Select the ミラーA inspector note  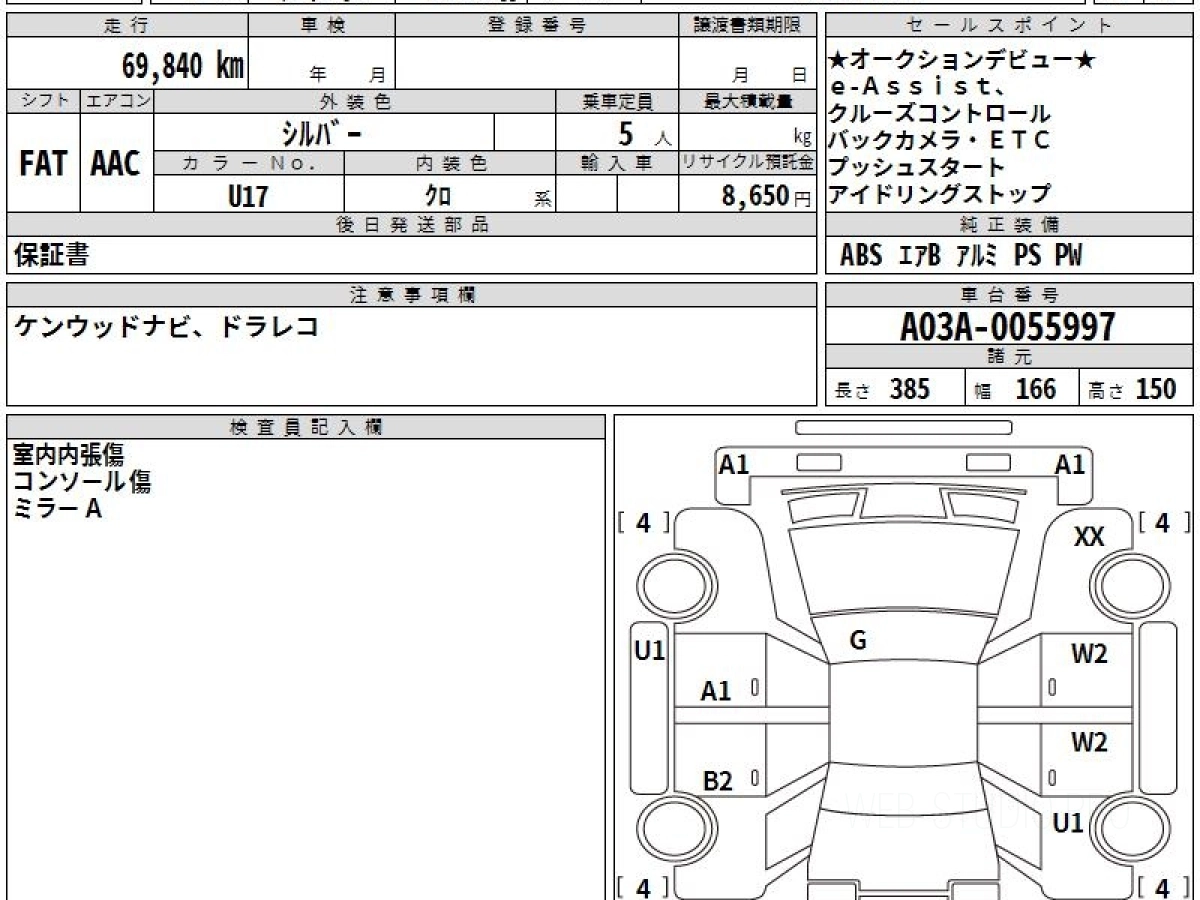click(x=58, y=508)
